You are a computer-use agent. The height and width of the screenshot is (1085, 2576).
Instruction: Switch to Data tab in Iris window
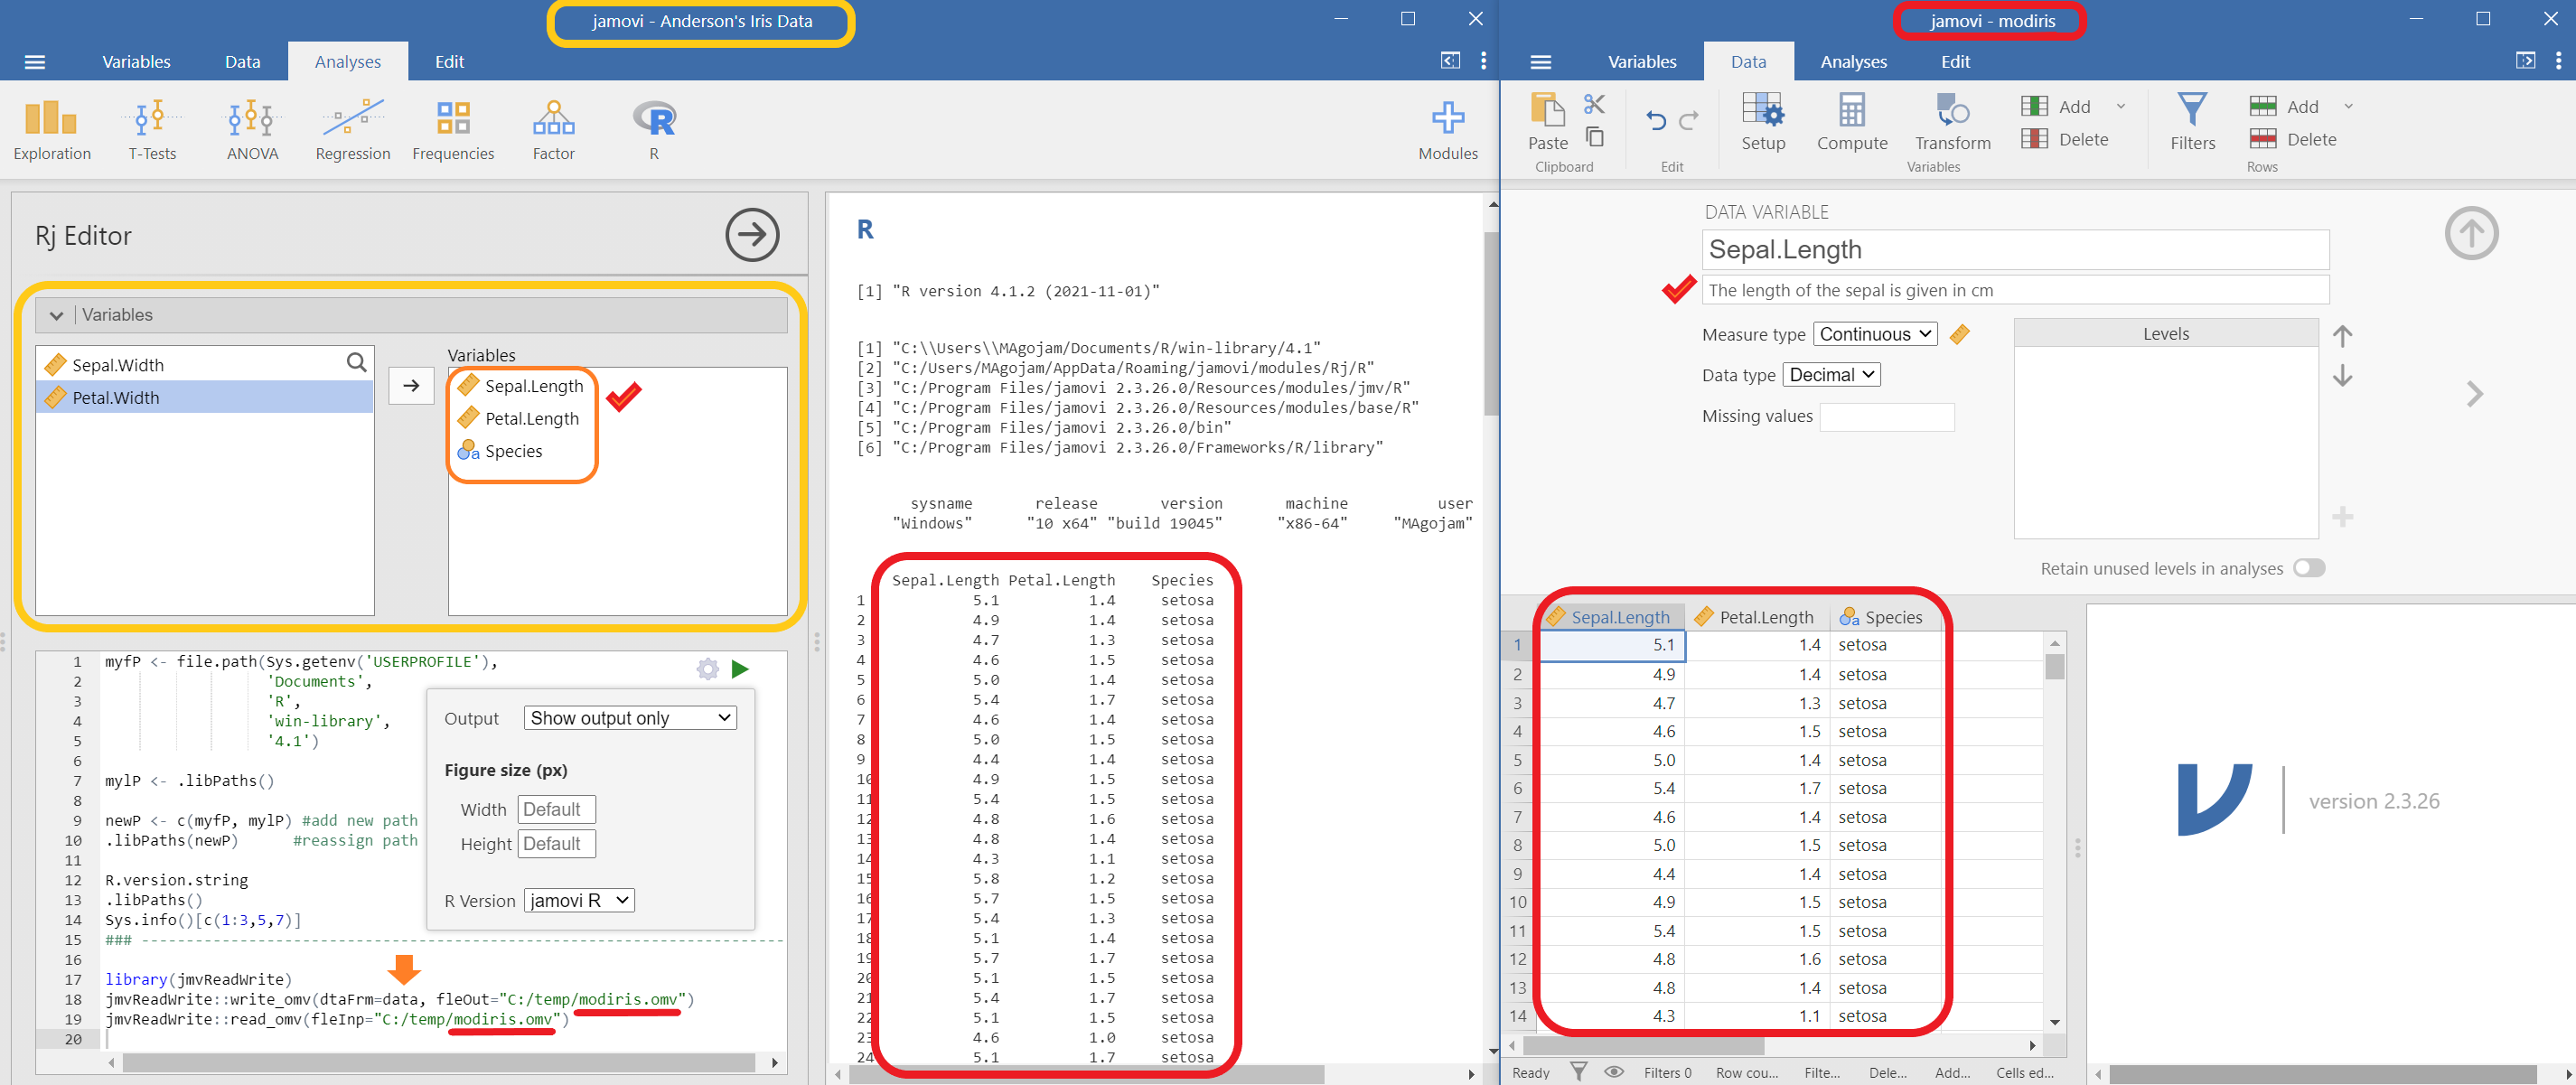tap(242, 62)
